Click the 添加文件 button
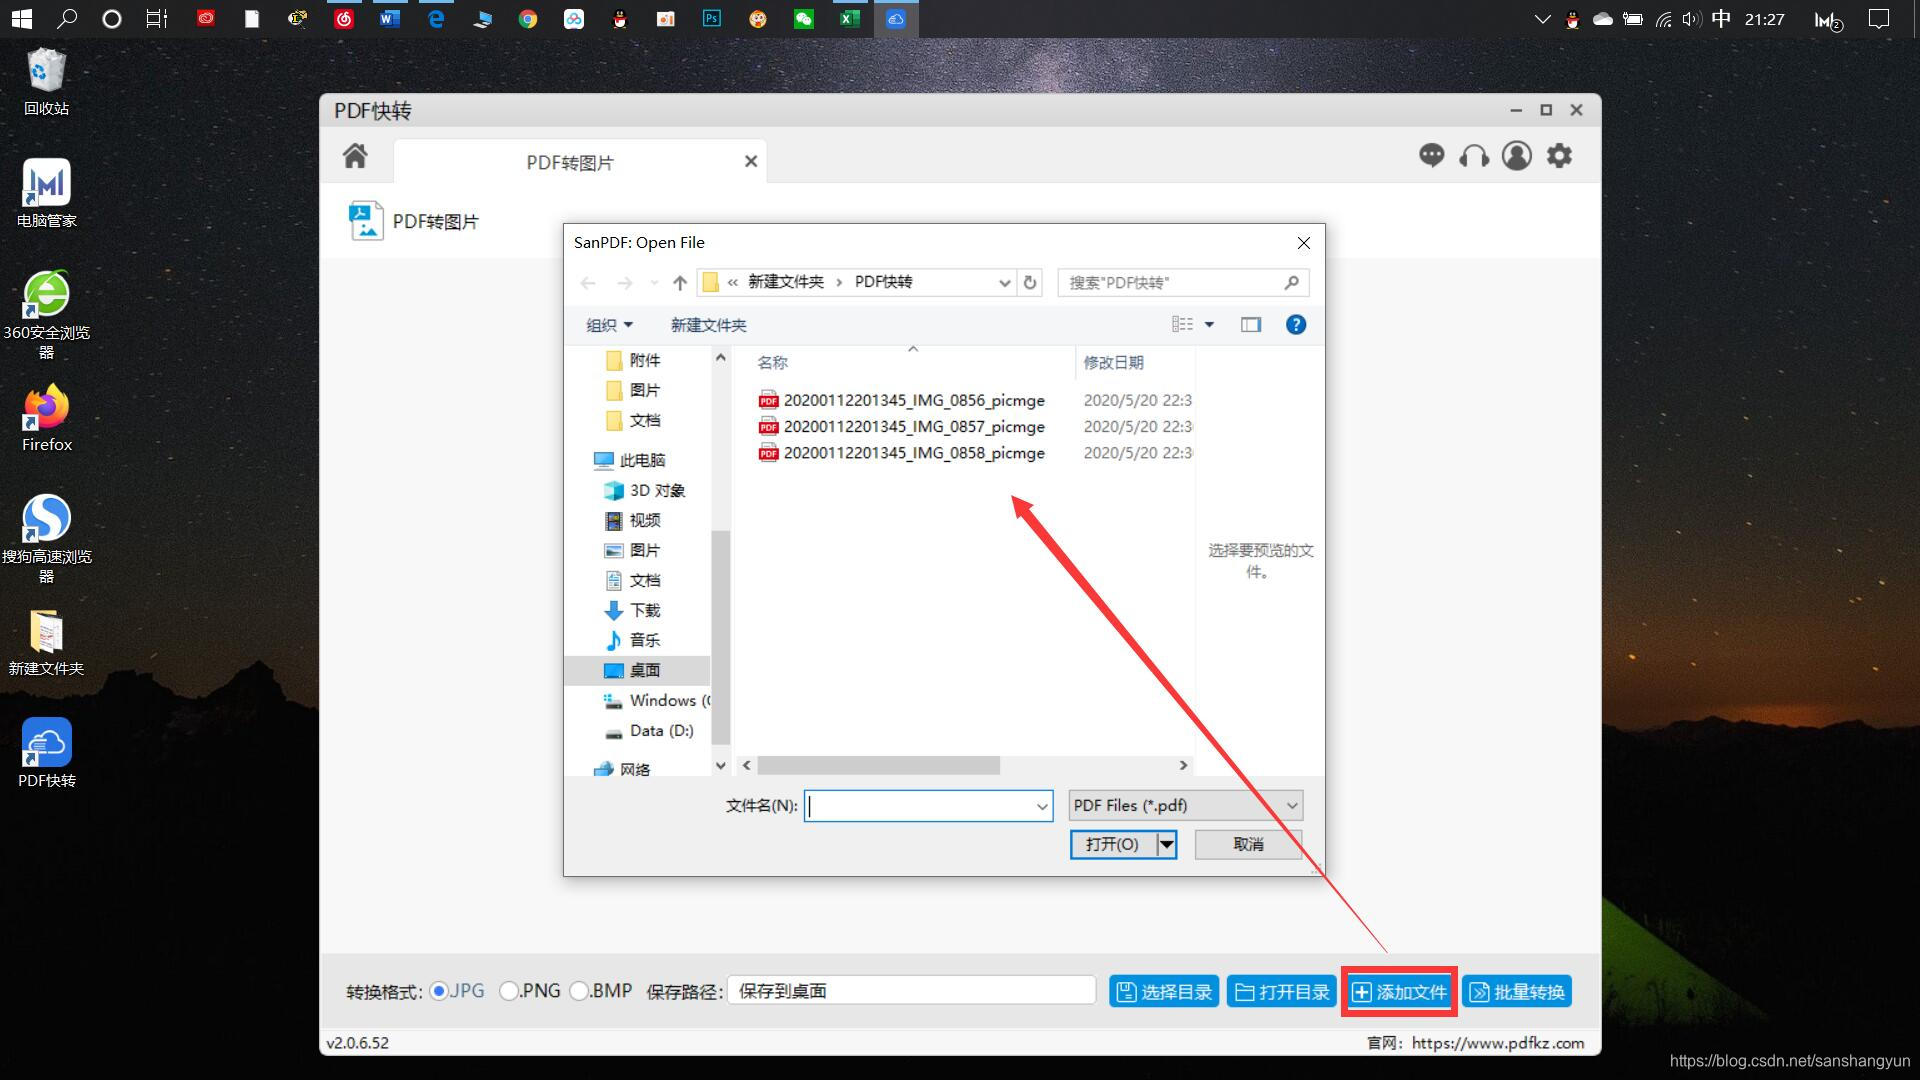This screenshot has height=1080, width=1920. click(1399, 992)
